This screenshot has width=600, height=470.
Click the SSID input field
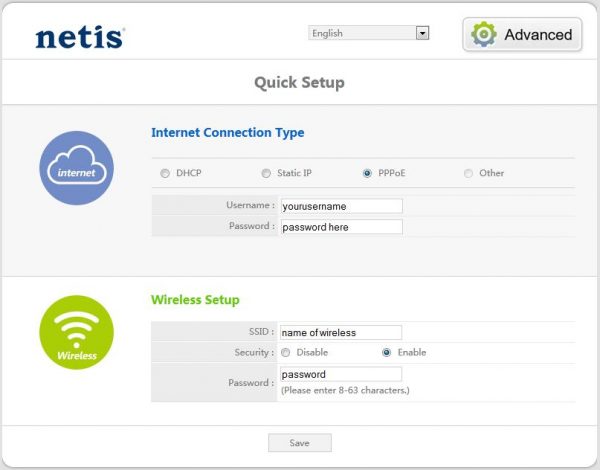coord(340,332)
